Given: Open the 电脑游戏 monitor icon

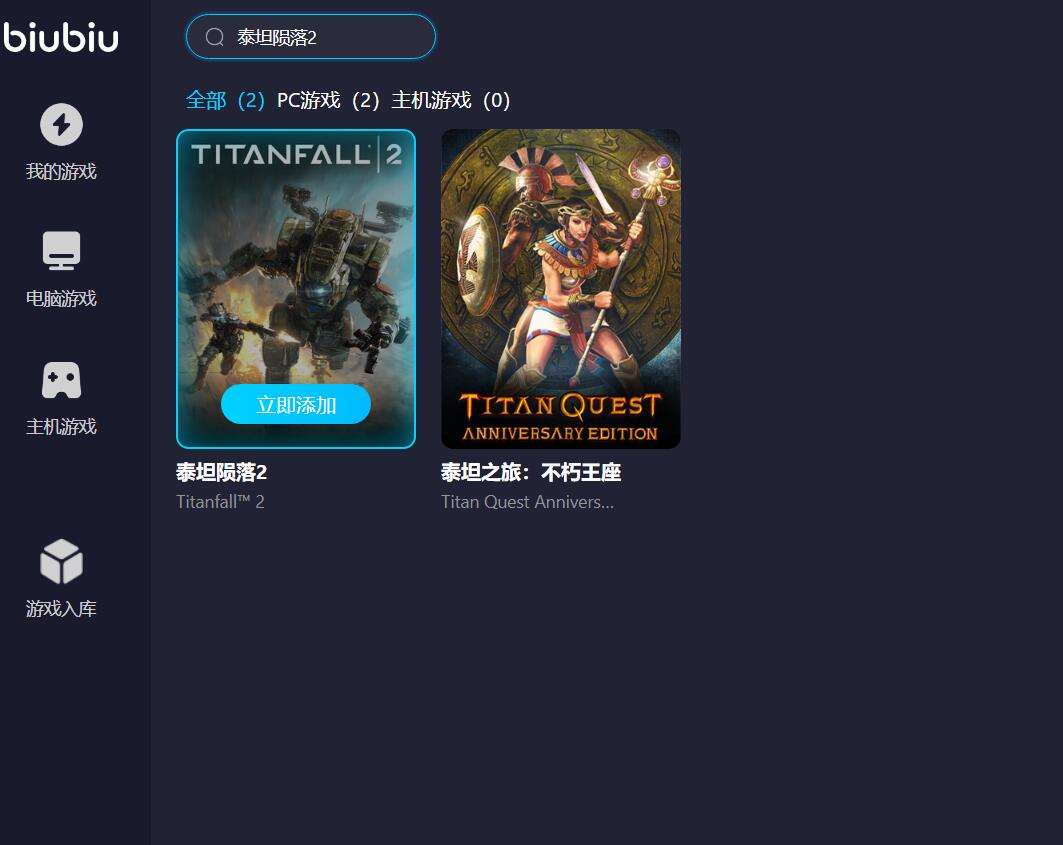Looking at the screenshot, I should pyautogui.click(x=61, y=251).
